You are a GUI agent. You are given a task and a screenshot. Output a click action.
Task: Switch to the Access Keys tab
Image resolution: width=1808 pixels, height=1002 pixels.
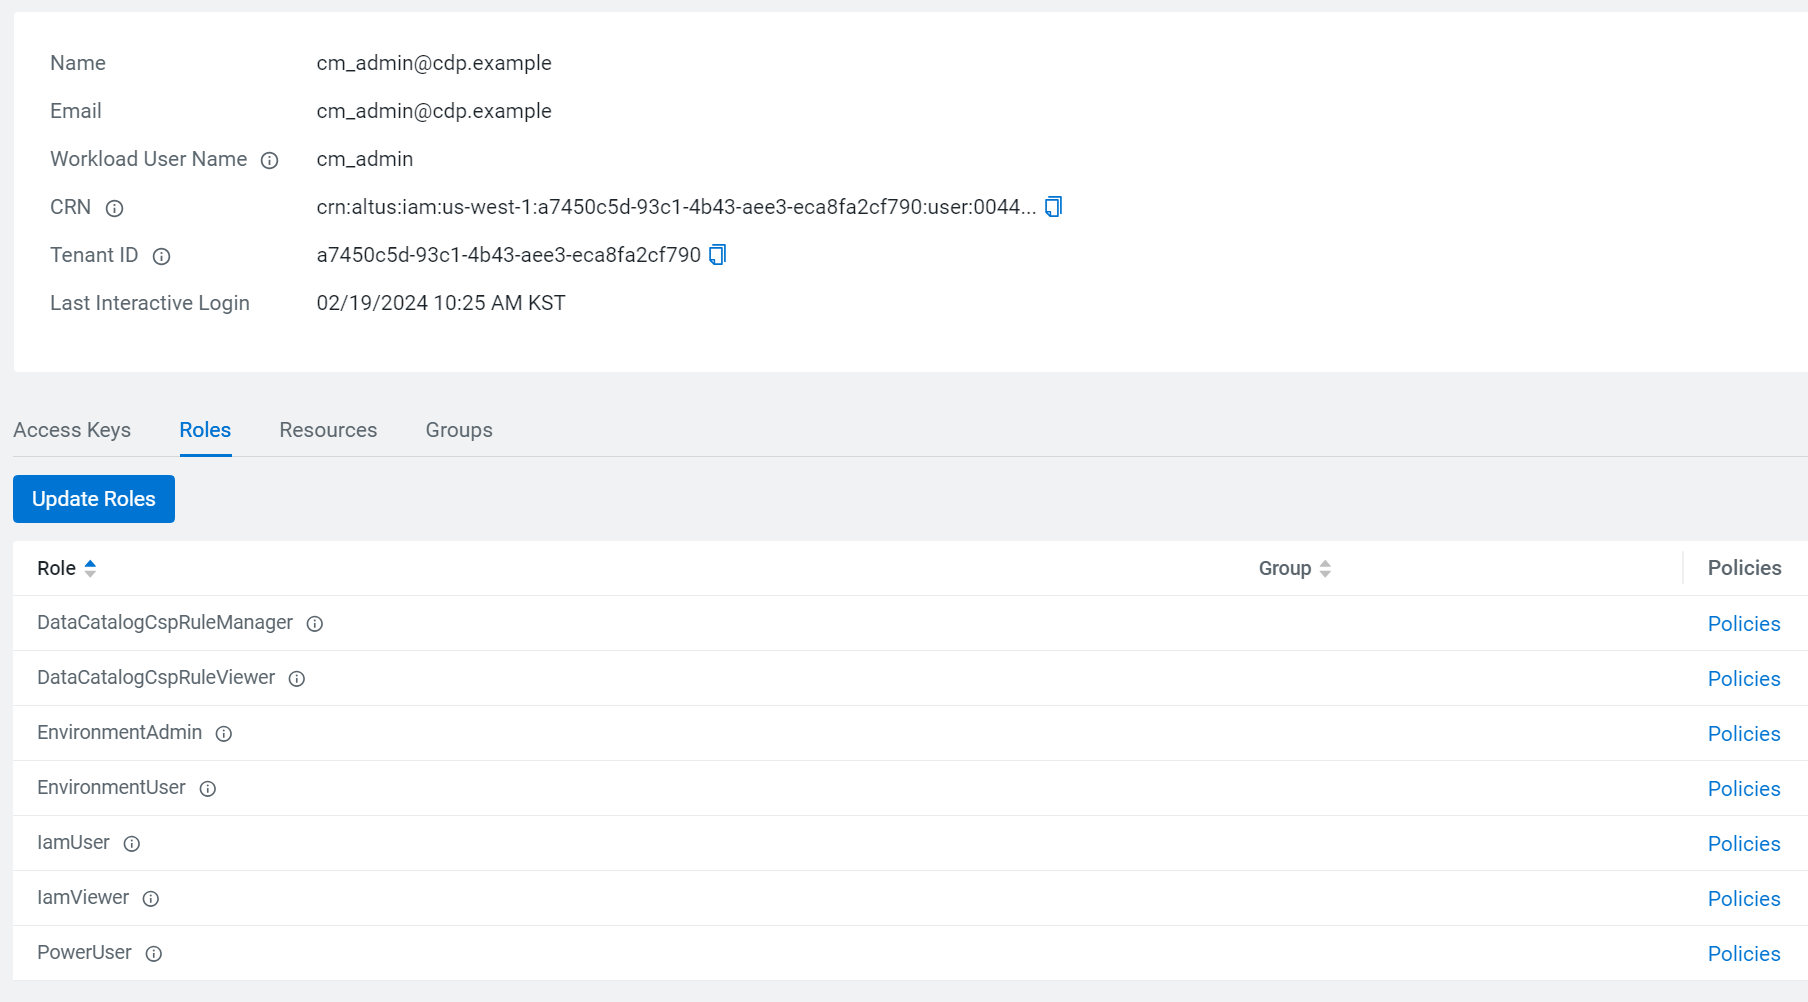click(72, 430)
